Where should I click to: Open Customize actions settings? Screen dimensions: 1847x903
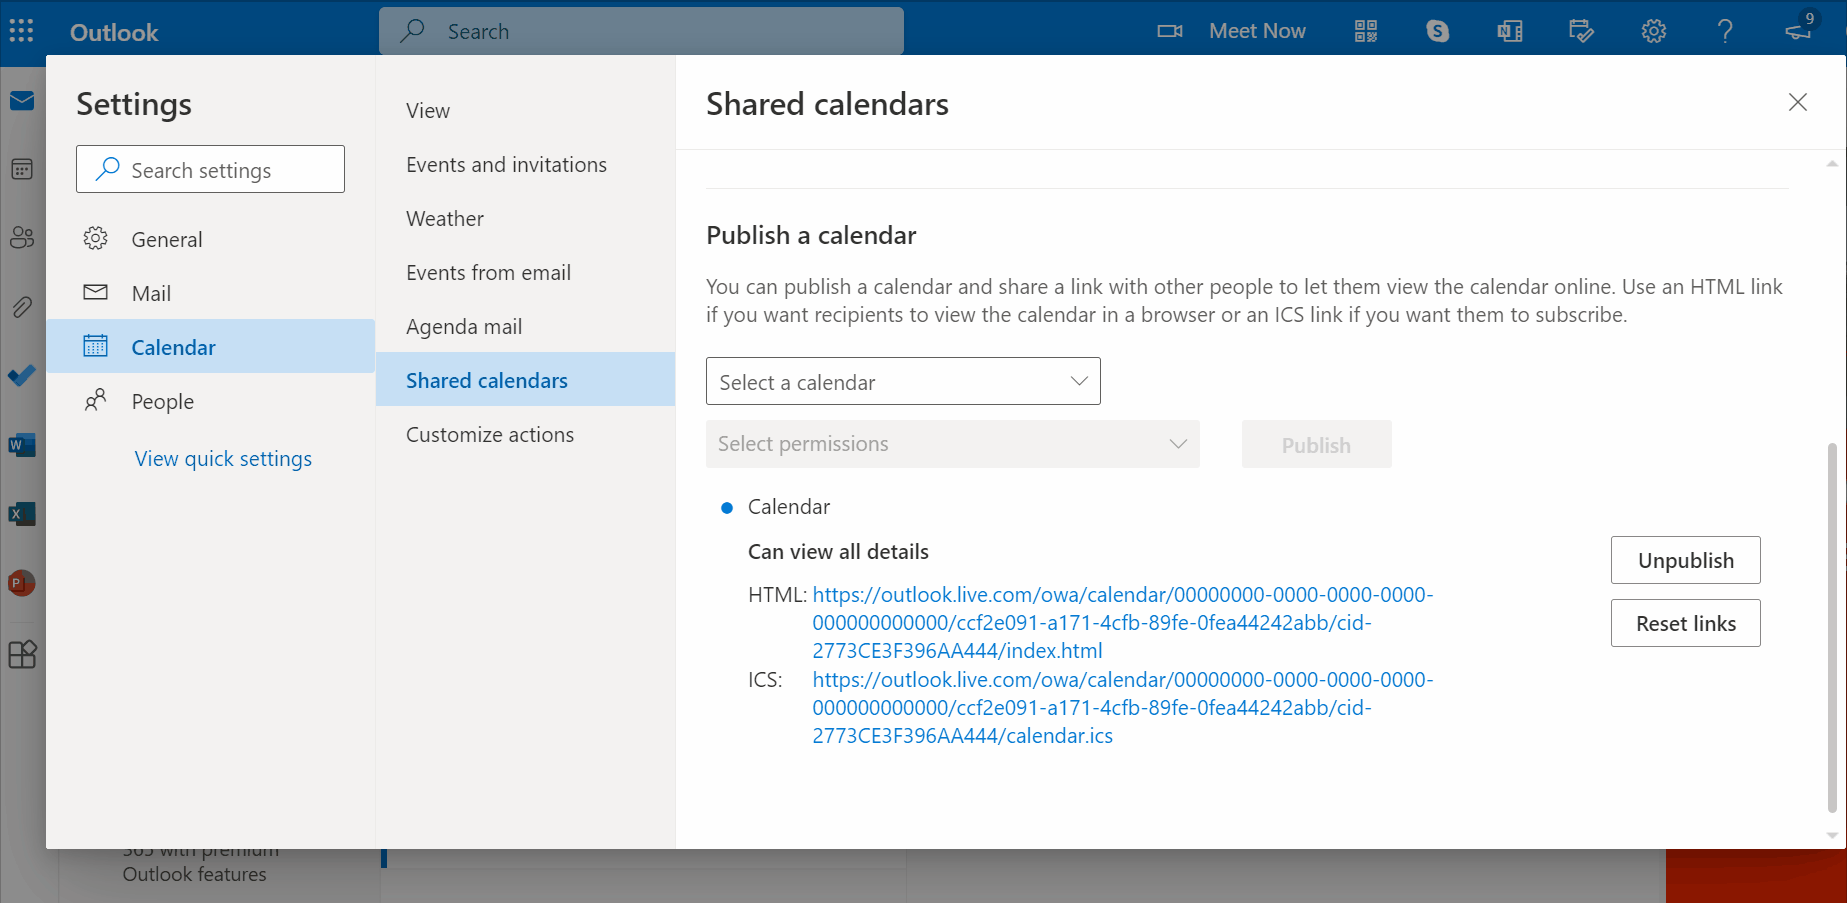click(526, 434)
